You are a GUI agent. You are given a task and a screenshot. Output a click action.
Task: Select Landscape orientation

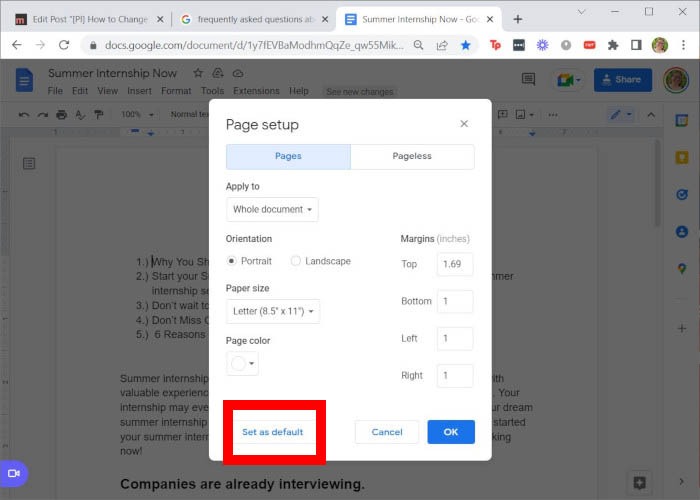(296, 261)
